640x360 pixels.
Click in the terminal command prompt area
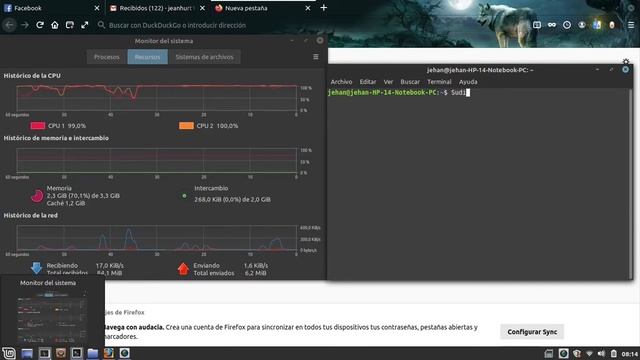pyautogui.click(x=478, y=184)
